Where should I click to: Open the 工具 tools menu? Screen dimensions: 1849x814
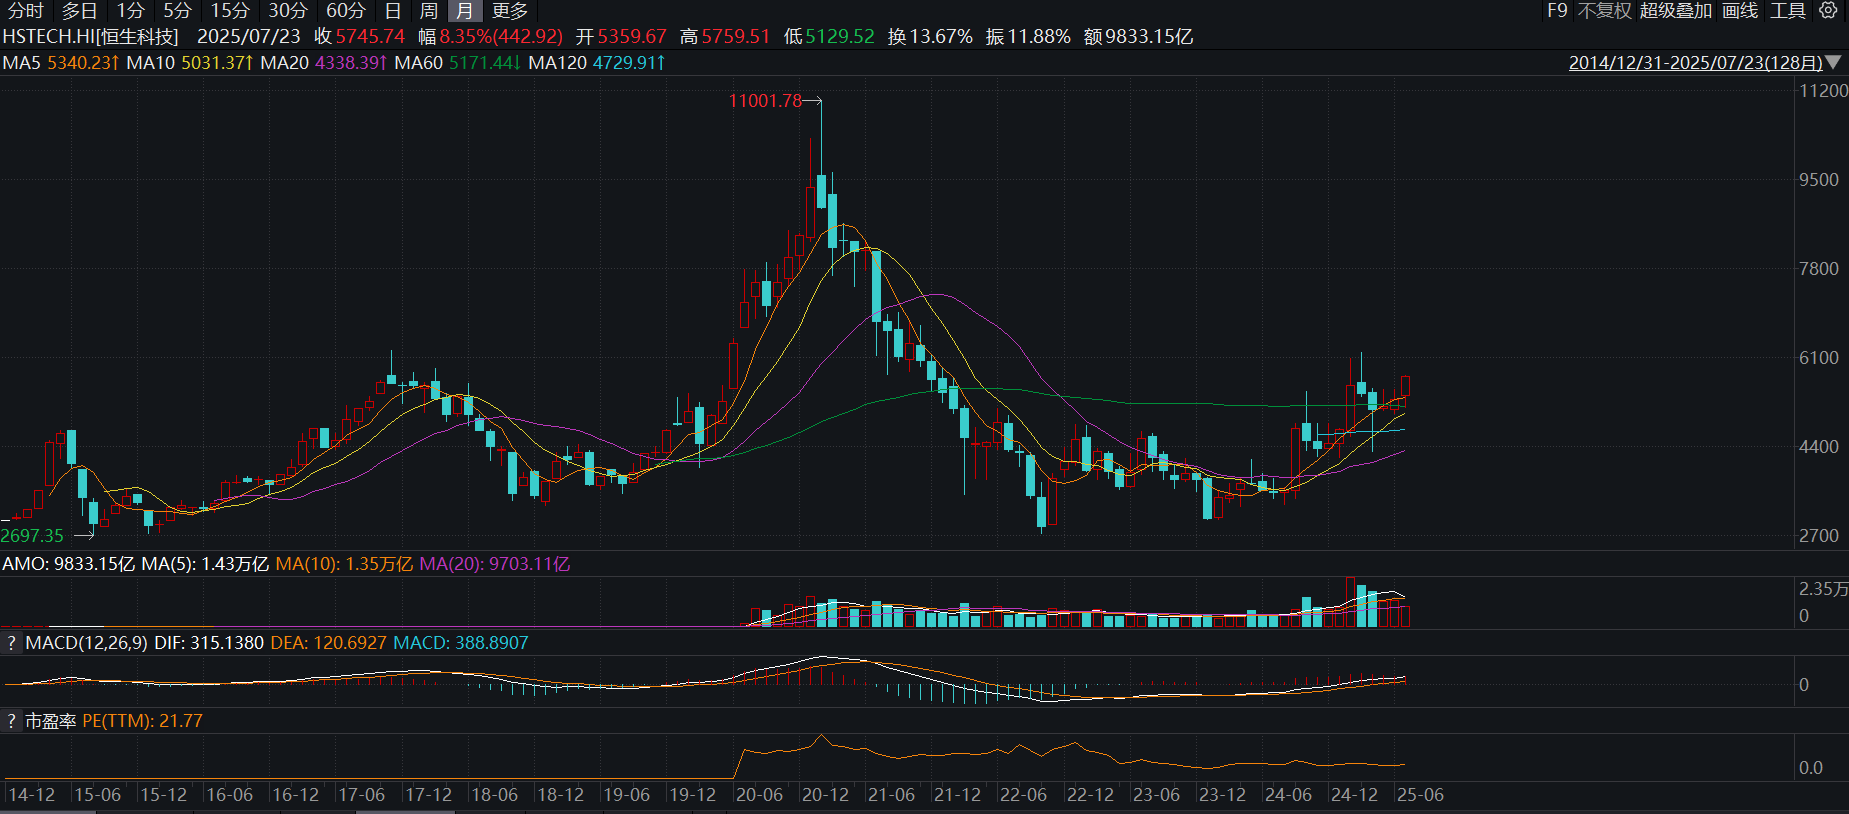1788,11
